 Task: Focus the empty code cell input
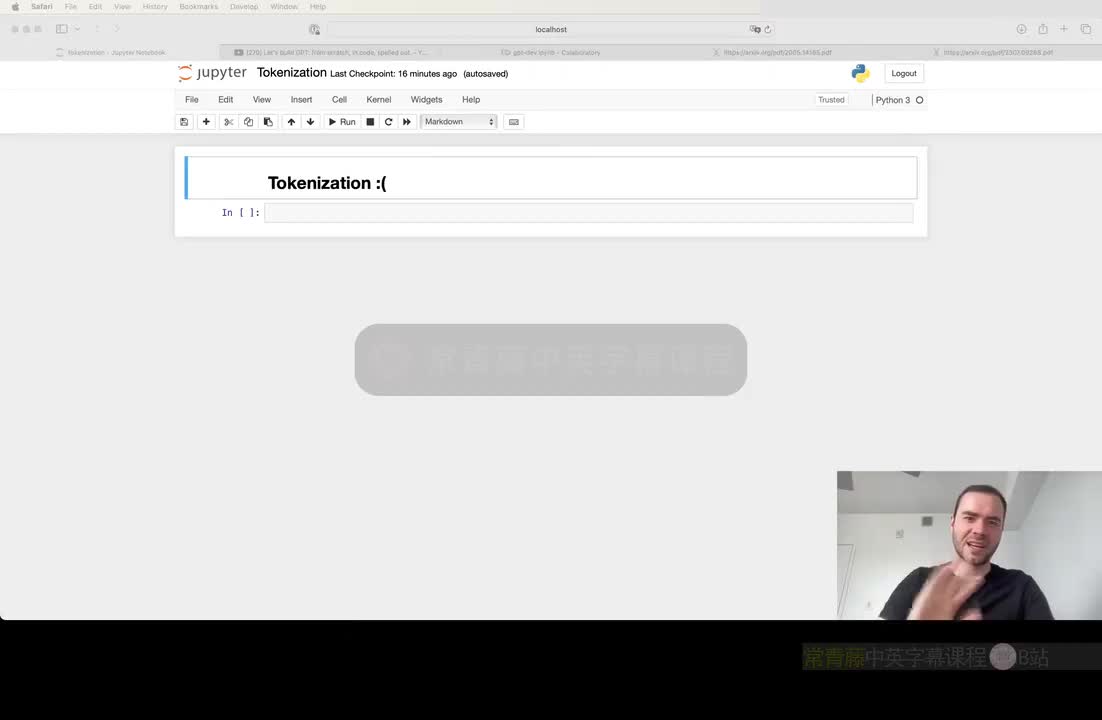(x=589, y=212)
